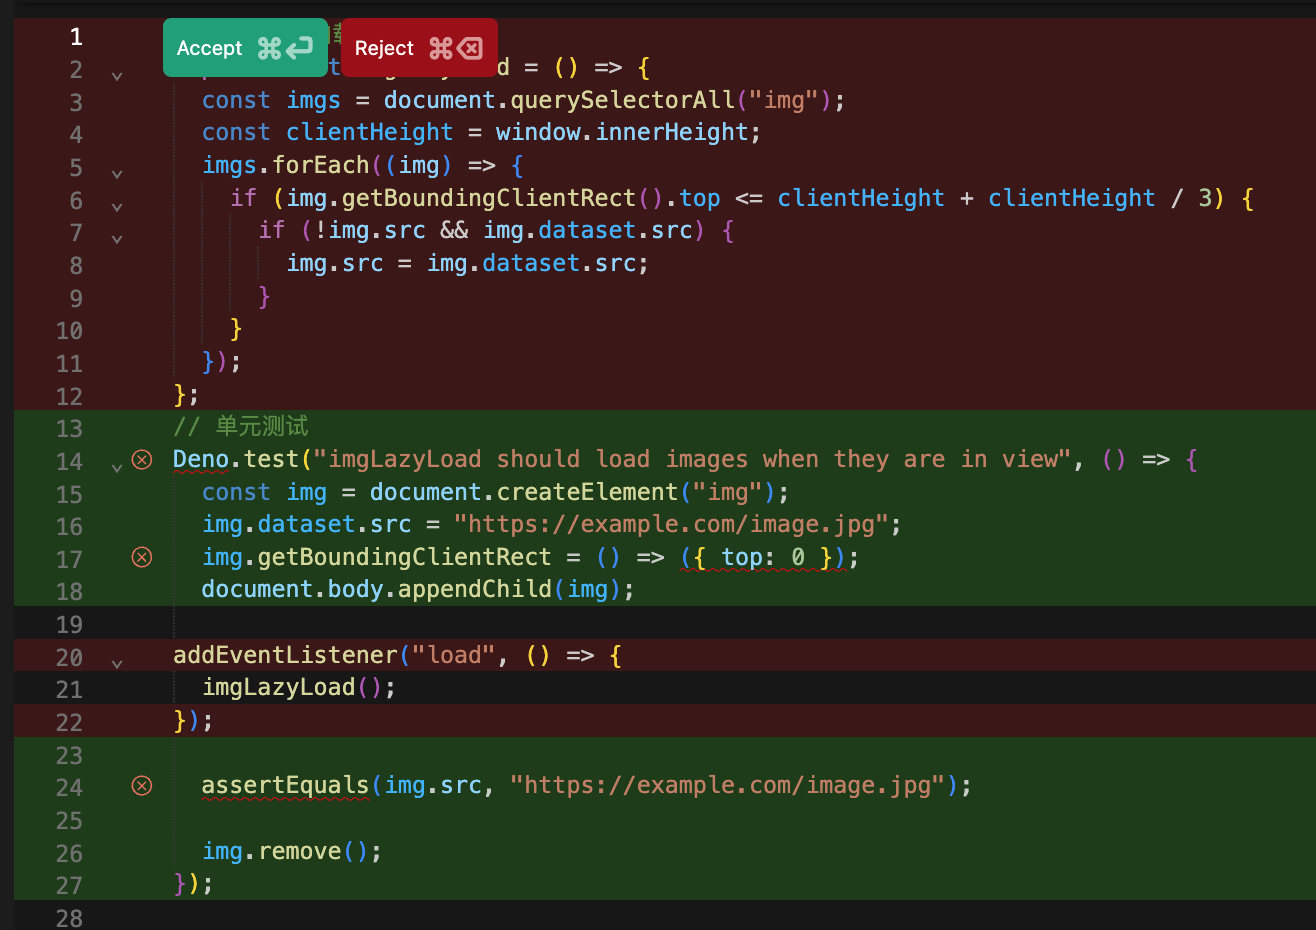
Task: Click the error icon beside the getBoundingClientRect assignment
Action: pyautogui.click(x=142, y=557)
